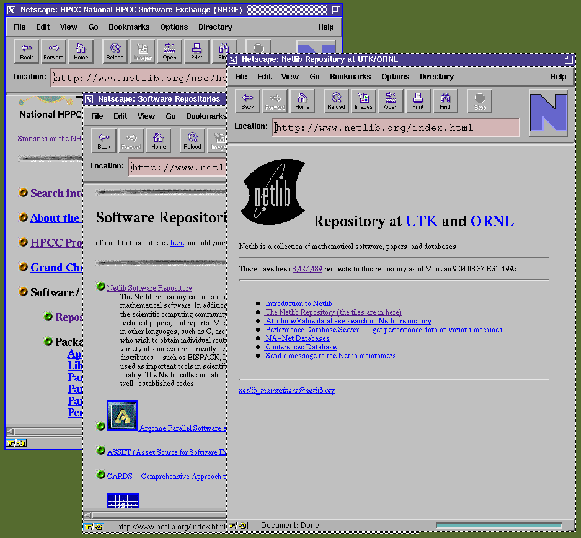Open View menu in Netlib Repository window
Viewport: 581px width, 538px height.
coord(290,76)
